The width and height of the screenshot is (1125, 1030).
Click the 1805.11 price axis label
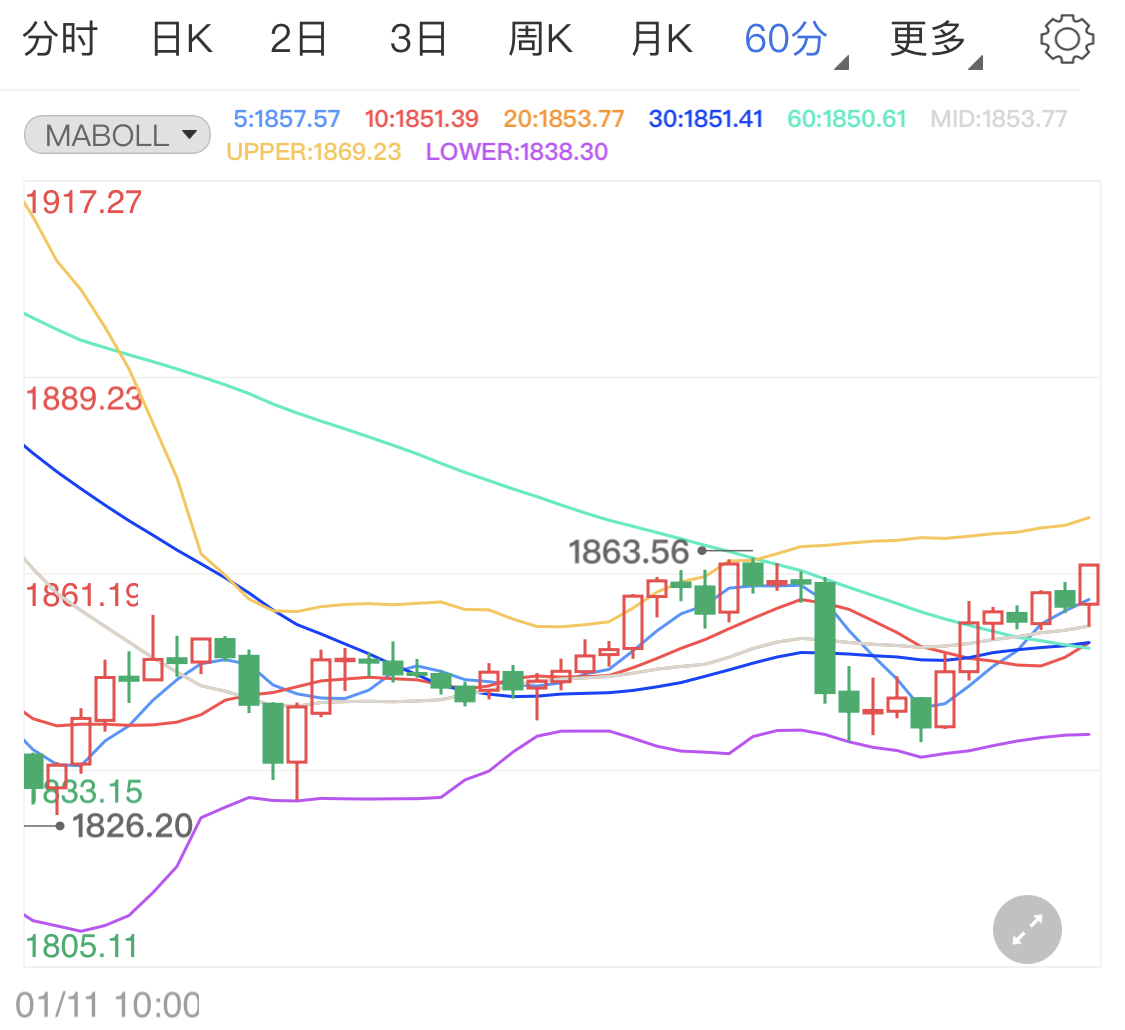[x=82, y=947]
